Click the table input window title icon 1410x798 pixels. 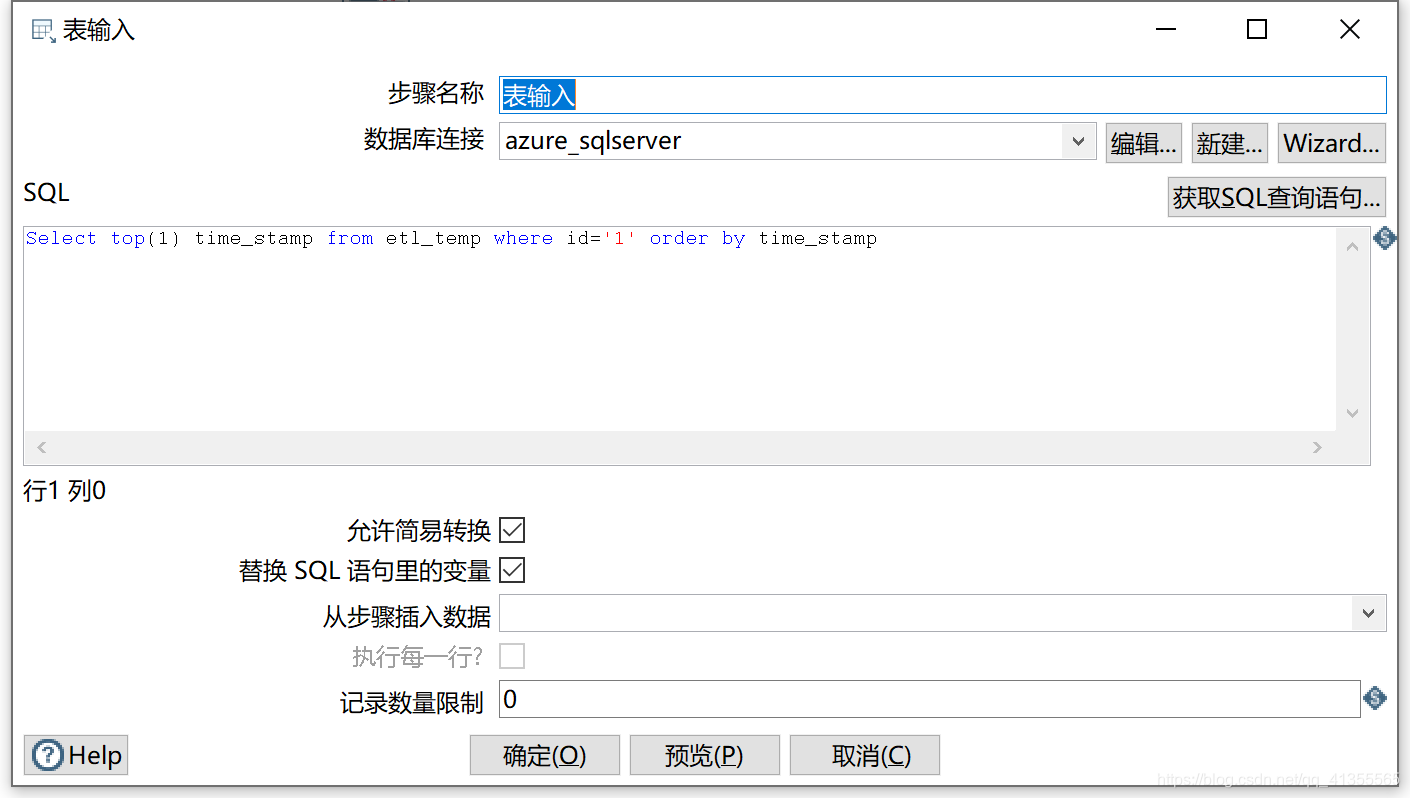pos(42,30)
